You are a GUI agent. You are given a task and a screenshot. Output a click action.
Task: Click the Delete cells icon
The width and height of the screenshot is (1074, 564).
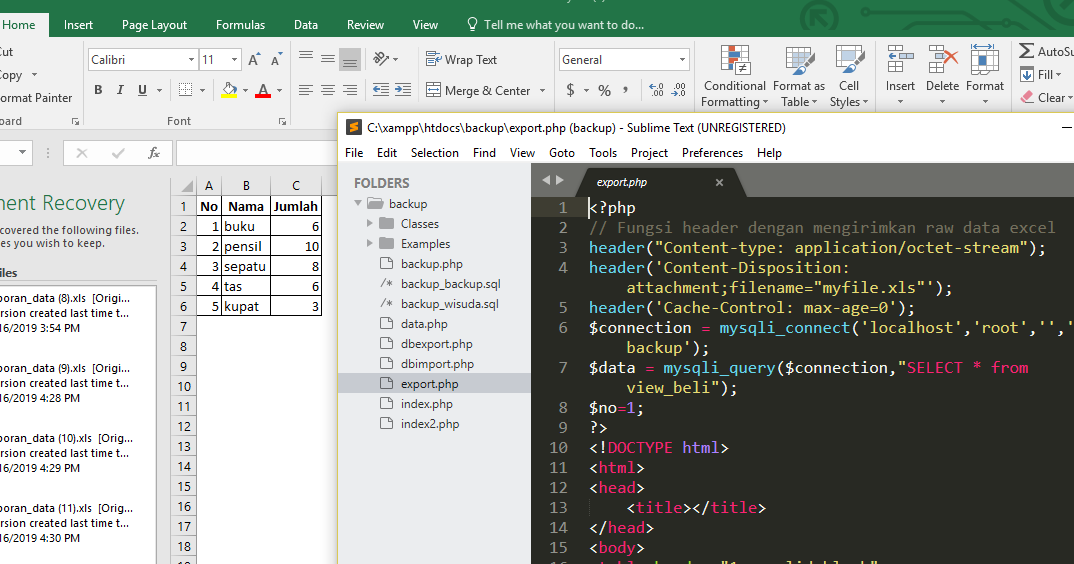click(942, 60)
